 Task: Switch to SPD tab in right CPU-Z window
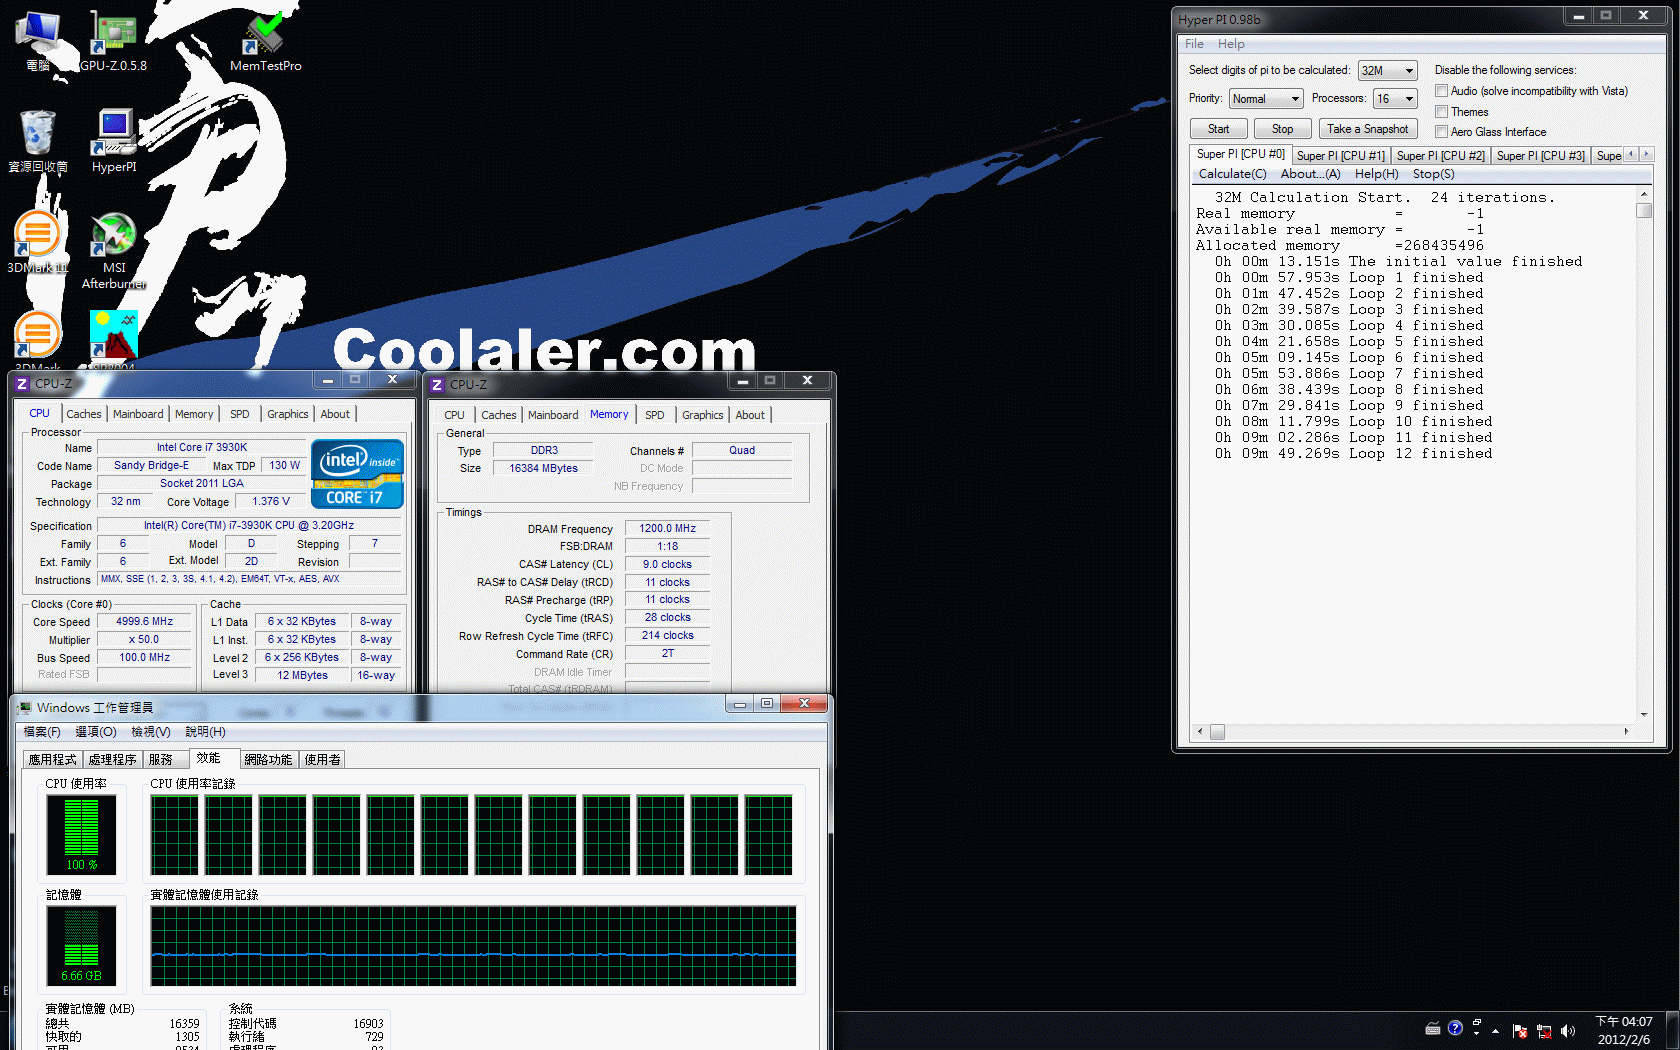[655, 415]
